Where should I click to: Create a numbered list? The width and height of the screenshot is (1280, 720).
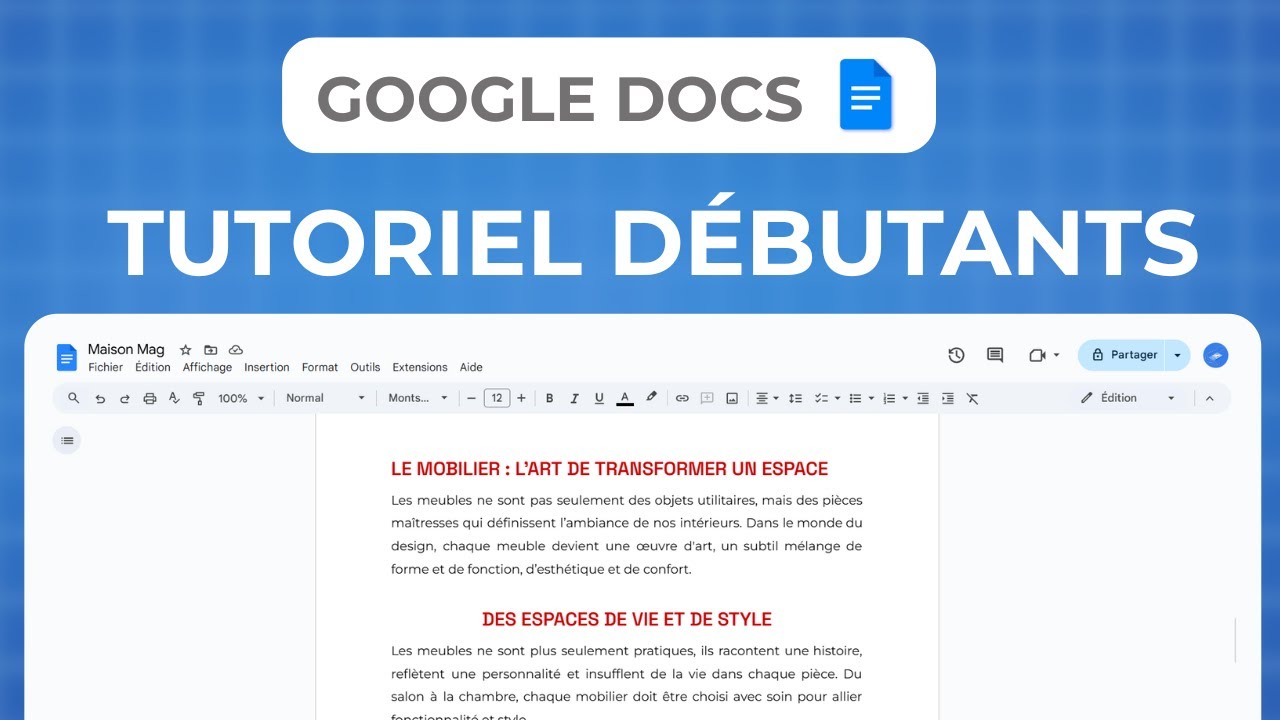(x=889, y=398)
